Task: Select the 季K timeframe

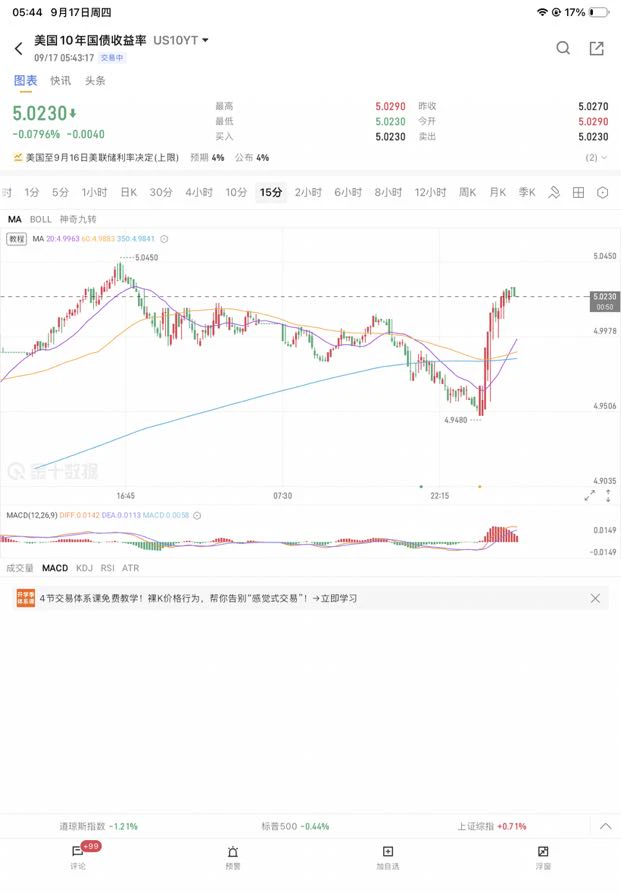Action: pyautogui.click(x=527, y=193)
